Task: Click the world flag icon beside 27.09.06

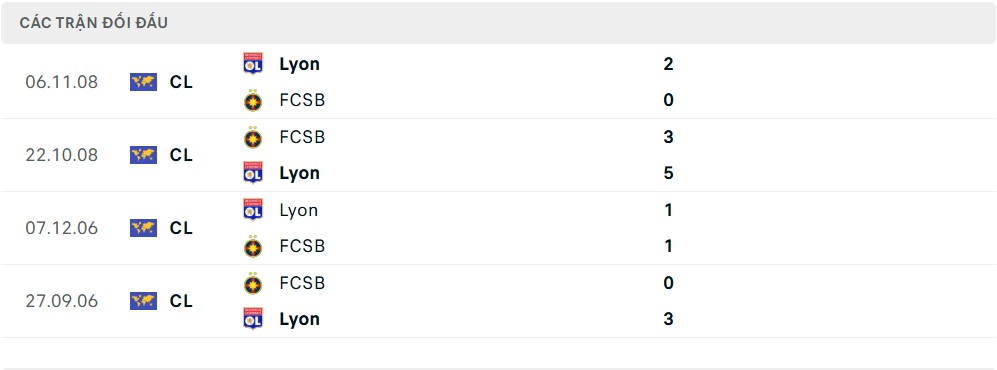Action: (143, 301)
